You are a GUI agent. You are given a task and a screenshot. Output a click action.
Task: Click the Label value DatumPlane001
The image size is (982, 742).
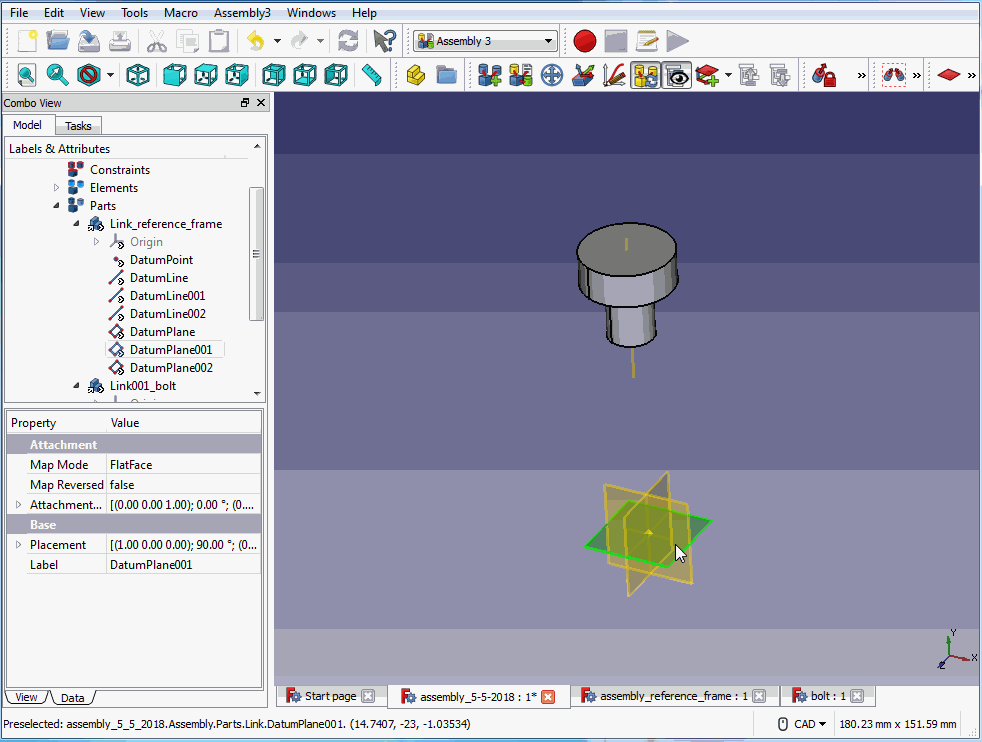click(184, 565)
